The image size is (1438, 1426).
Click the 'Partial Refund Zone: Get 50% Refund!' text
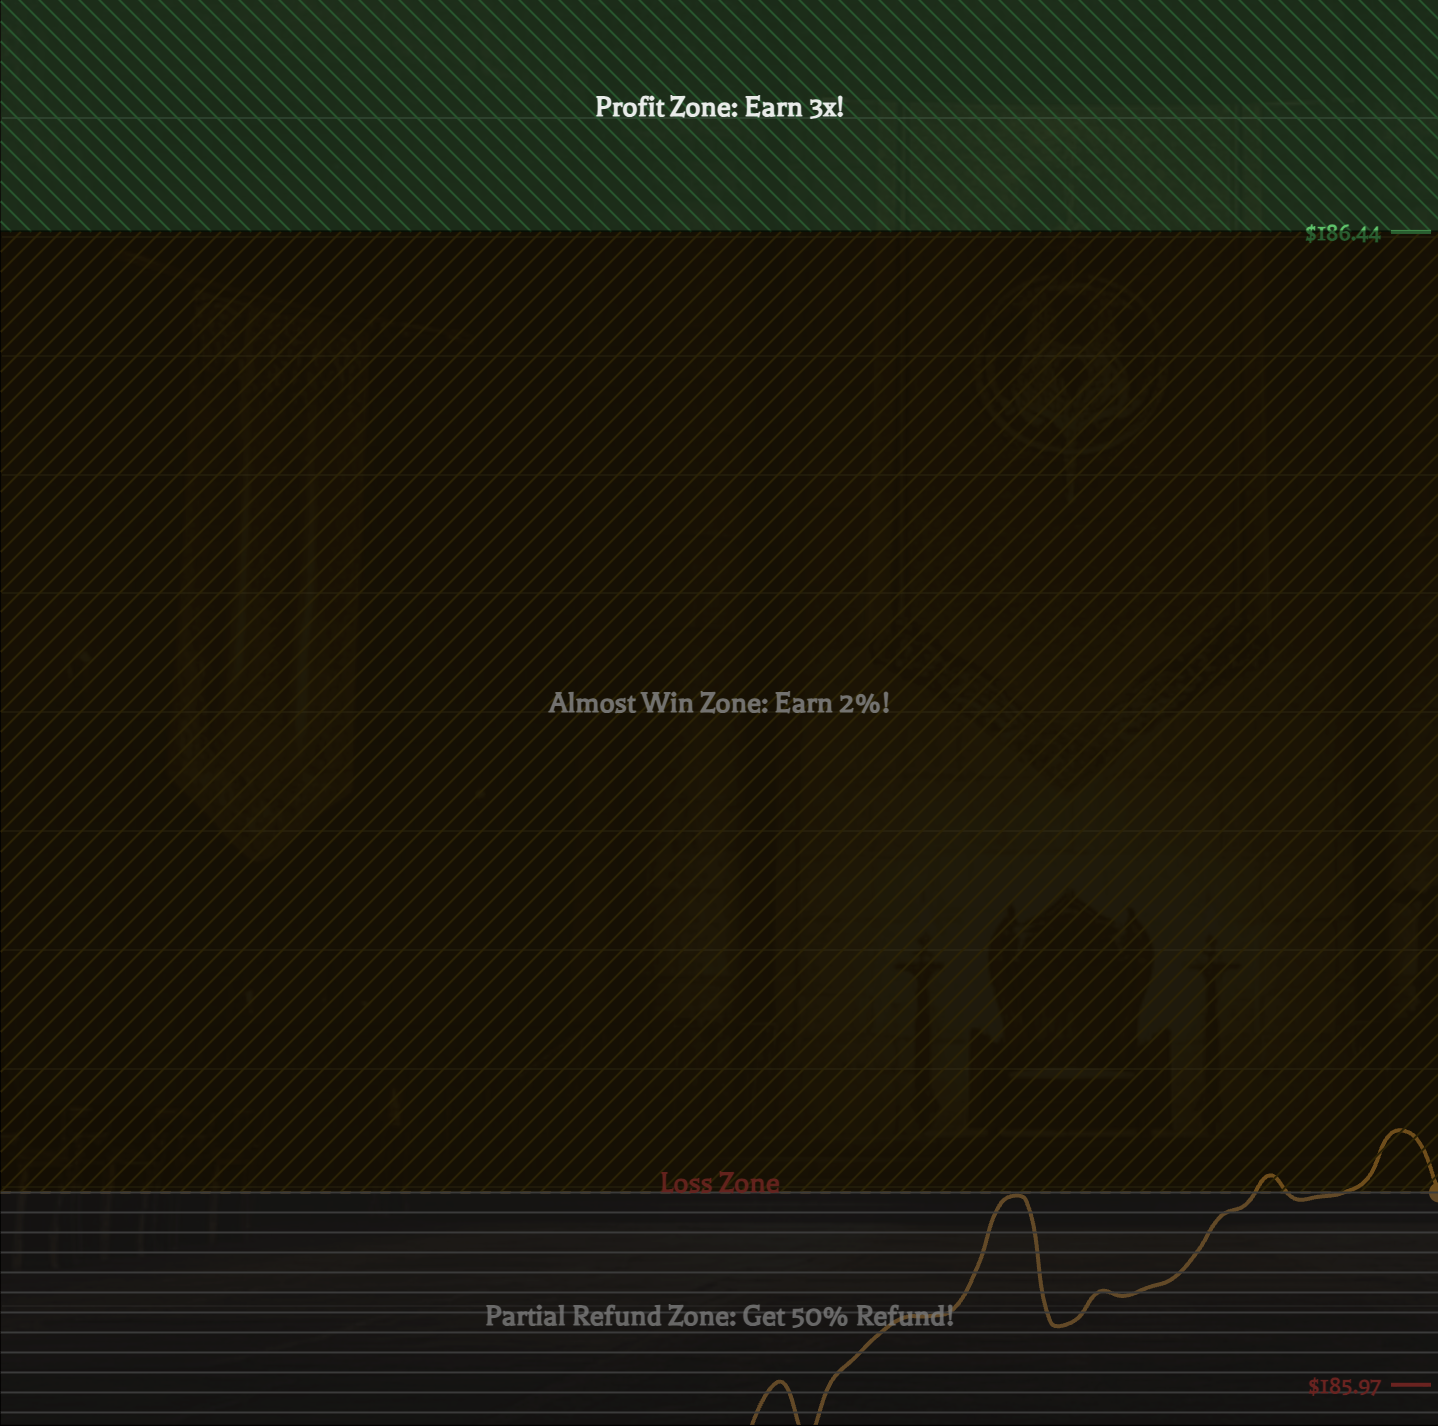719,1316
